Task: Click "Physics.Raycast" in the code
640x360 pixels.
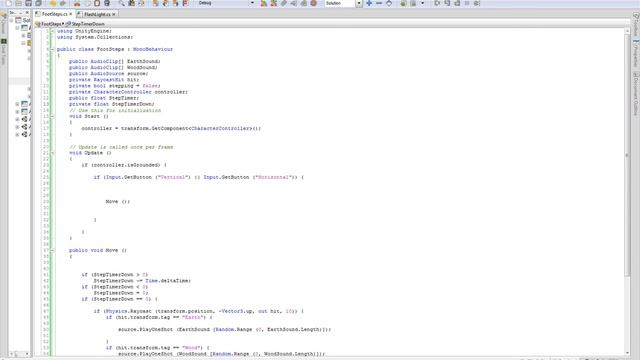Action: (128, 311)
